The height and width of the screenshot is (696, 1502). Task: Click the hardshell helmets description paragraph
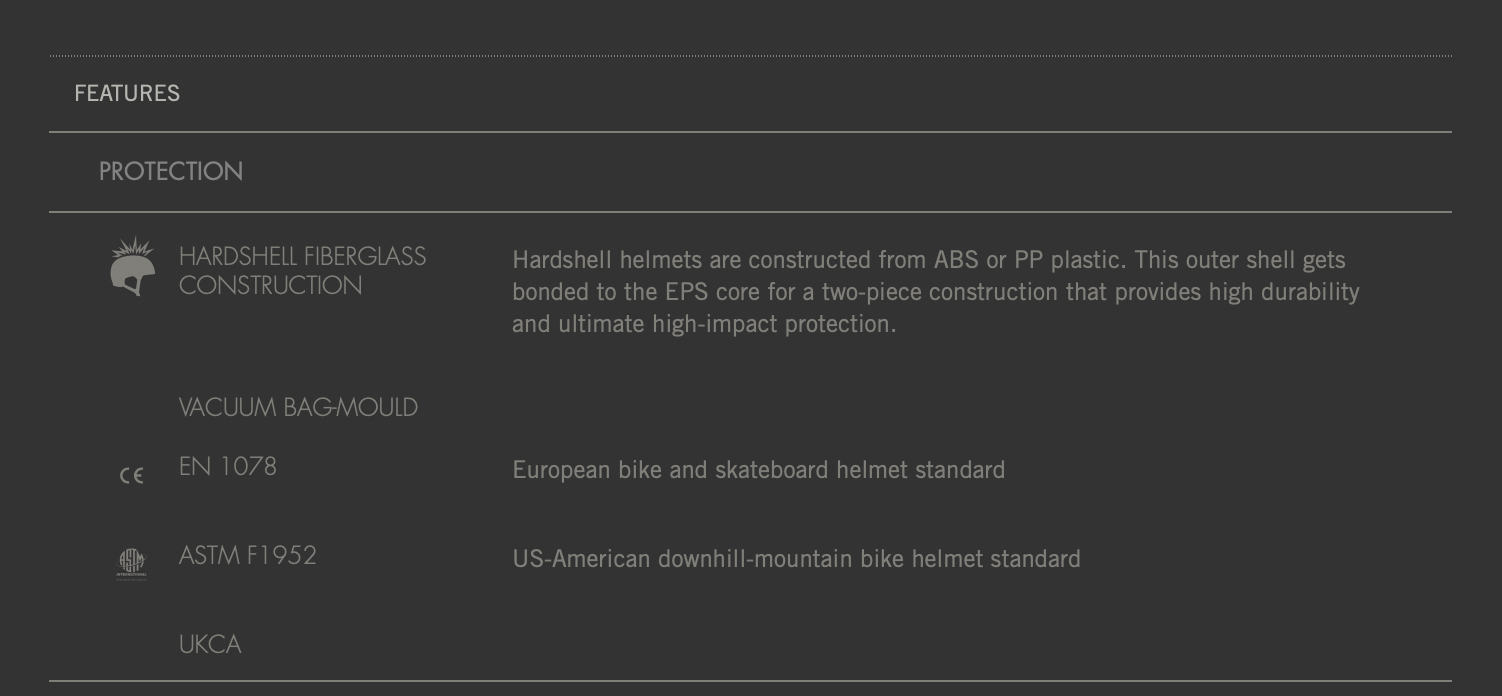[936, 292]
